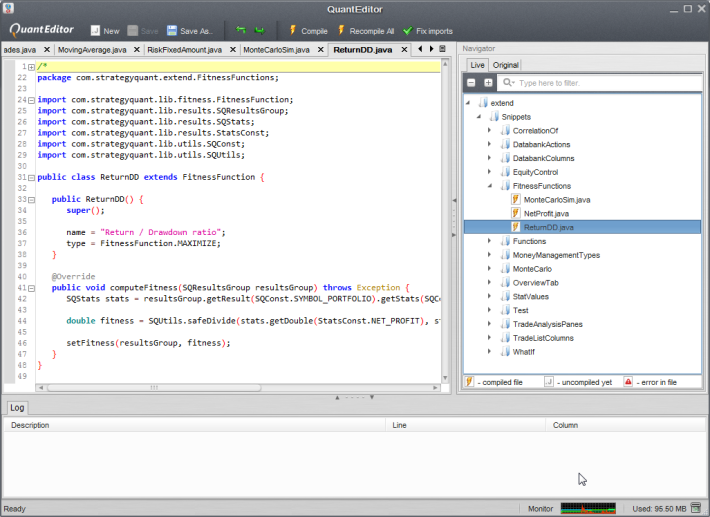The height and width of the screenshot is (517, 710).
Task: Close the ReturnDD.java tab
Action: click(x=404, y=49)
